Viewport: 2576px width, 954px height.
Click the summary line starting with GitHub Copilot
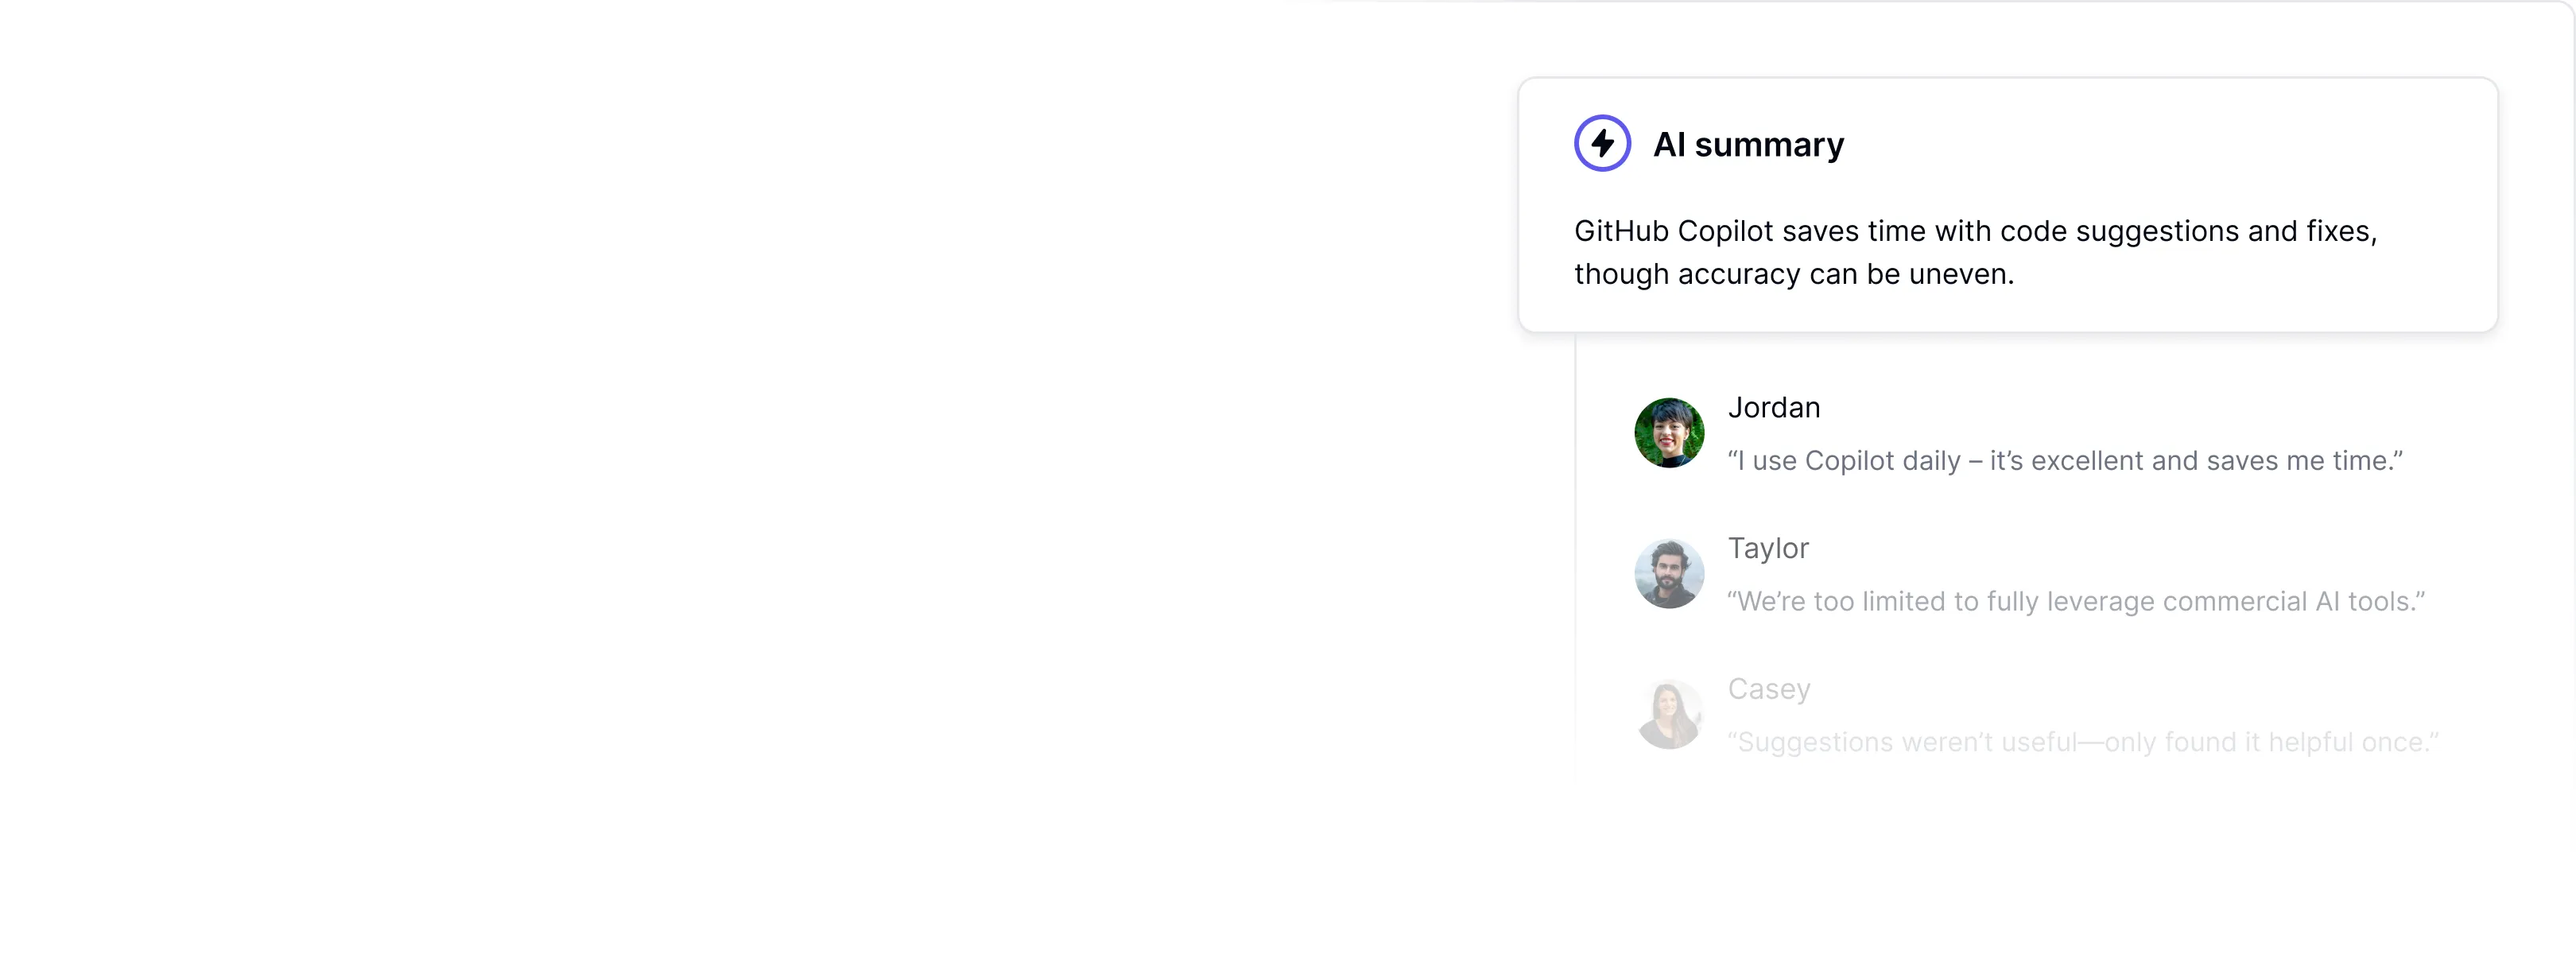tap(1975, 231)
